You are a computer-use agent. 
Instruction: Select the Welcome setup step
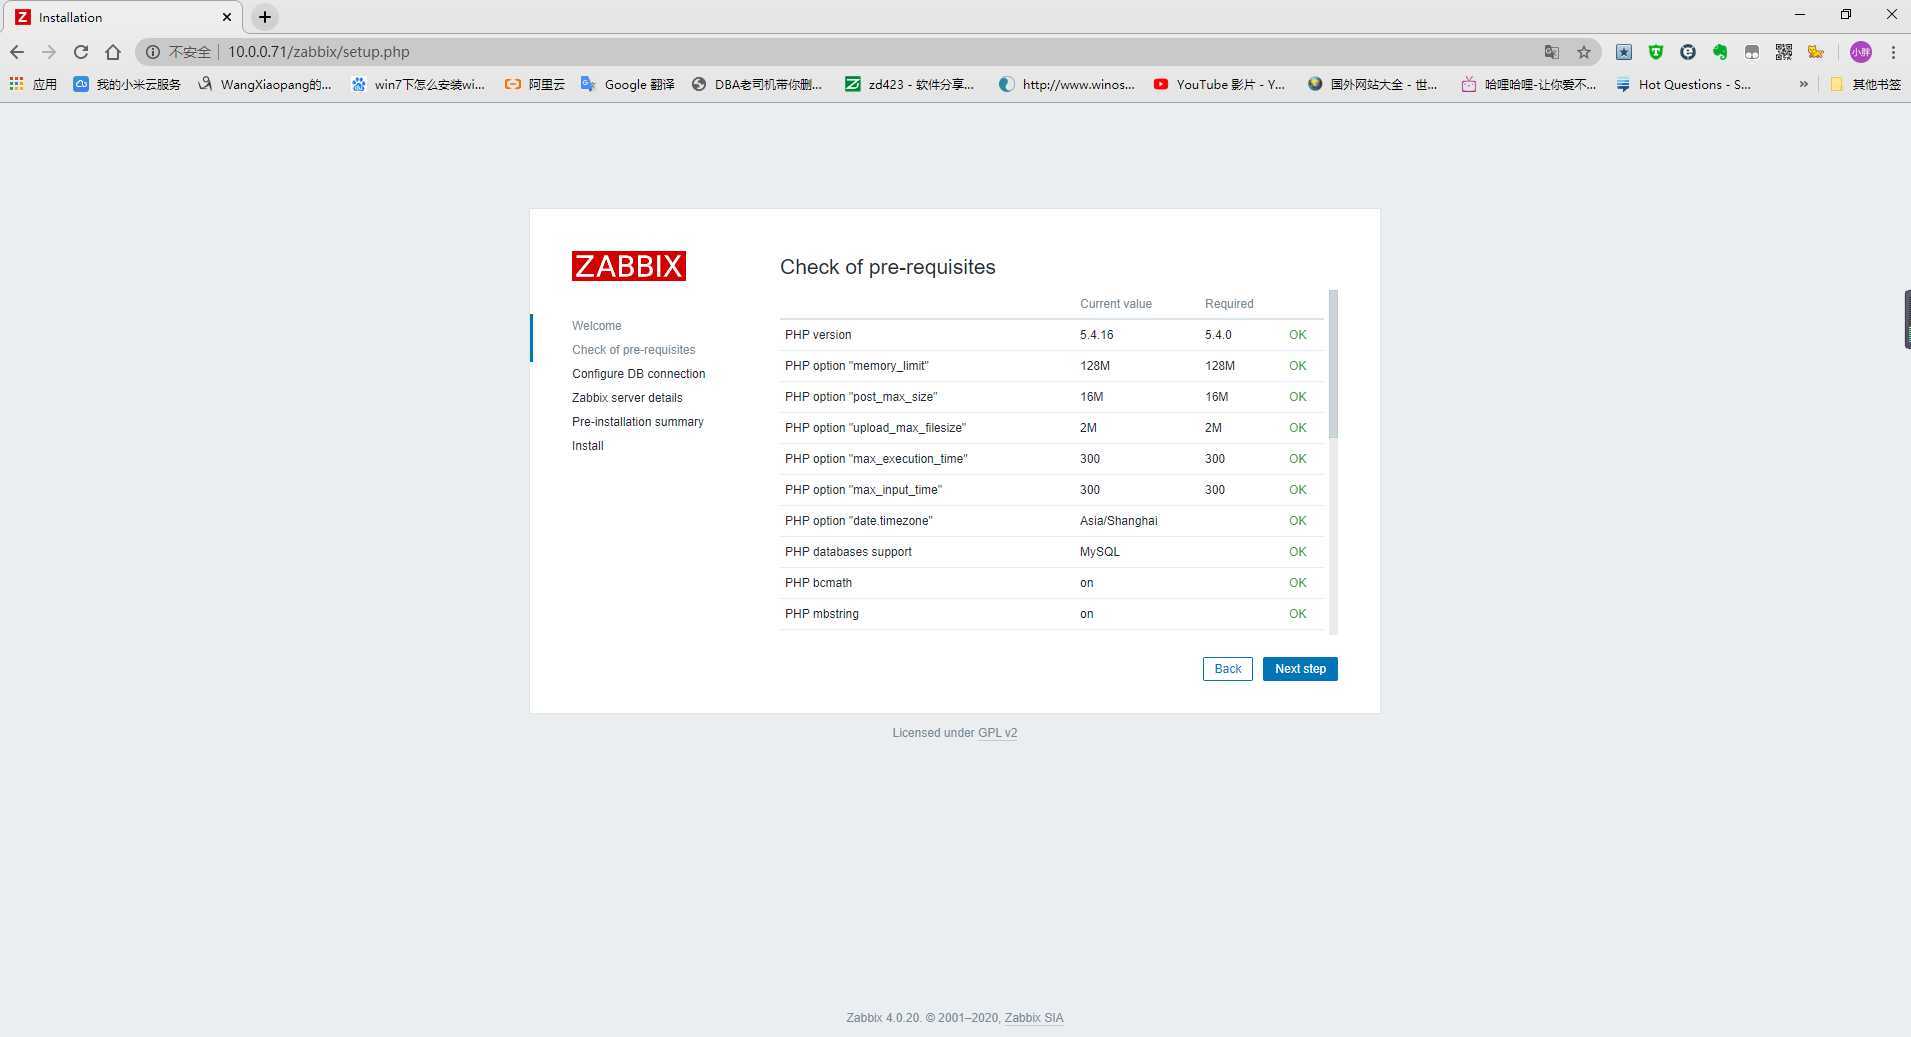click(x=596, y=326)
